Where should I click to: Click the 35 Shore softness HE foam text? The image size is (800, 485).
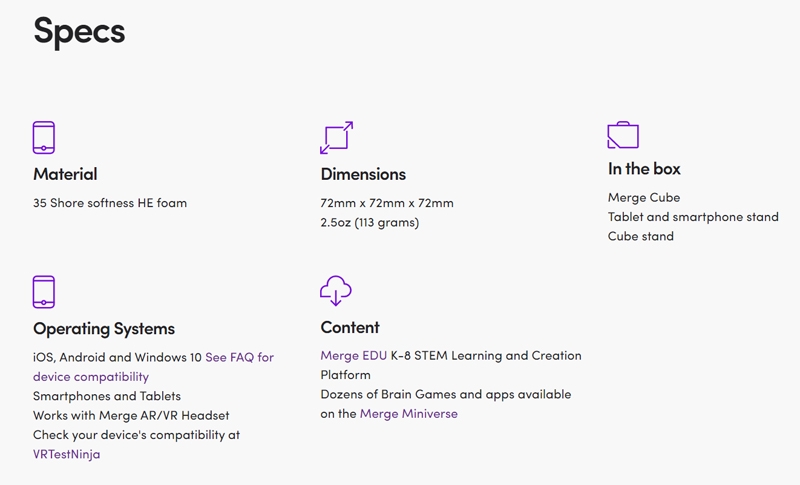pyautogui.click(x=110, y=203)
